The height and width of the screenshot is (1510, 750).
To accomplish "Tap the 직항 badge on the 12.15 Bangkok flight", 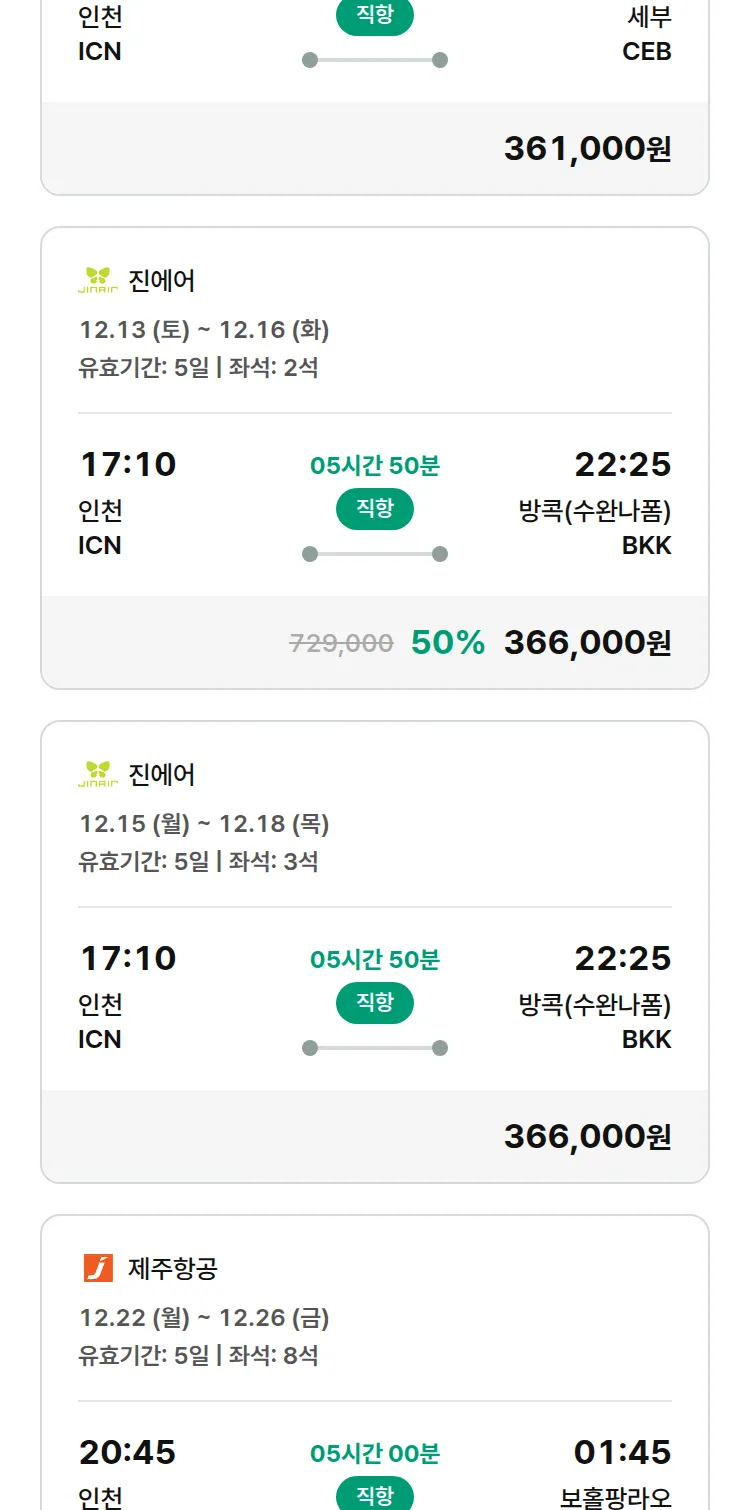I will tap(375, 1004).
